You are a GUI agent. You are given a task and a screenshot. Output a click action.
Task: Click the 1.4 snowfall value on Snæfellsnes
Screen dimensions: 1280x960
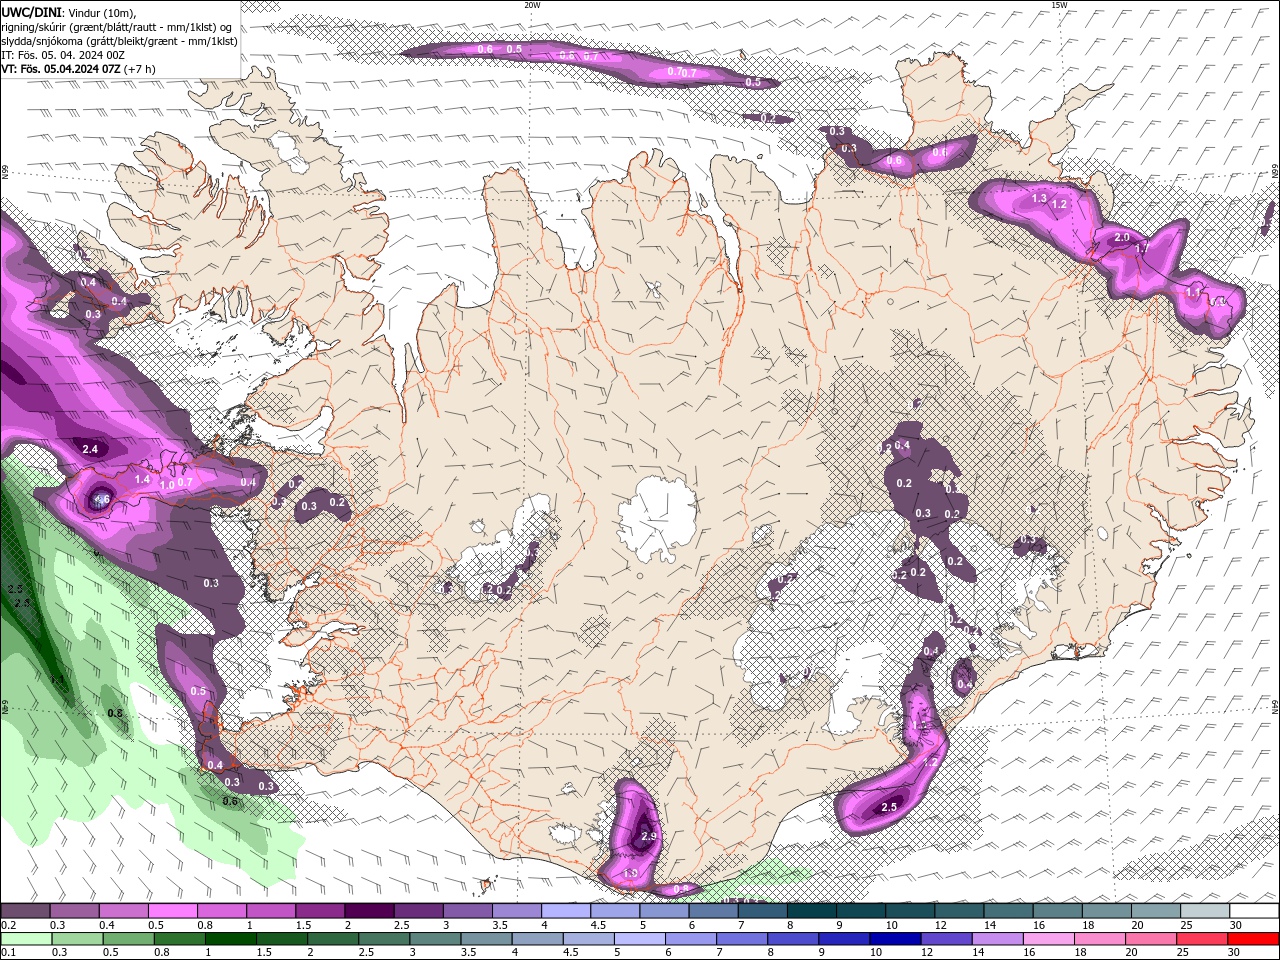142,480
